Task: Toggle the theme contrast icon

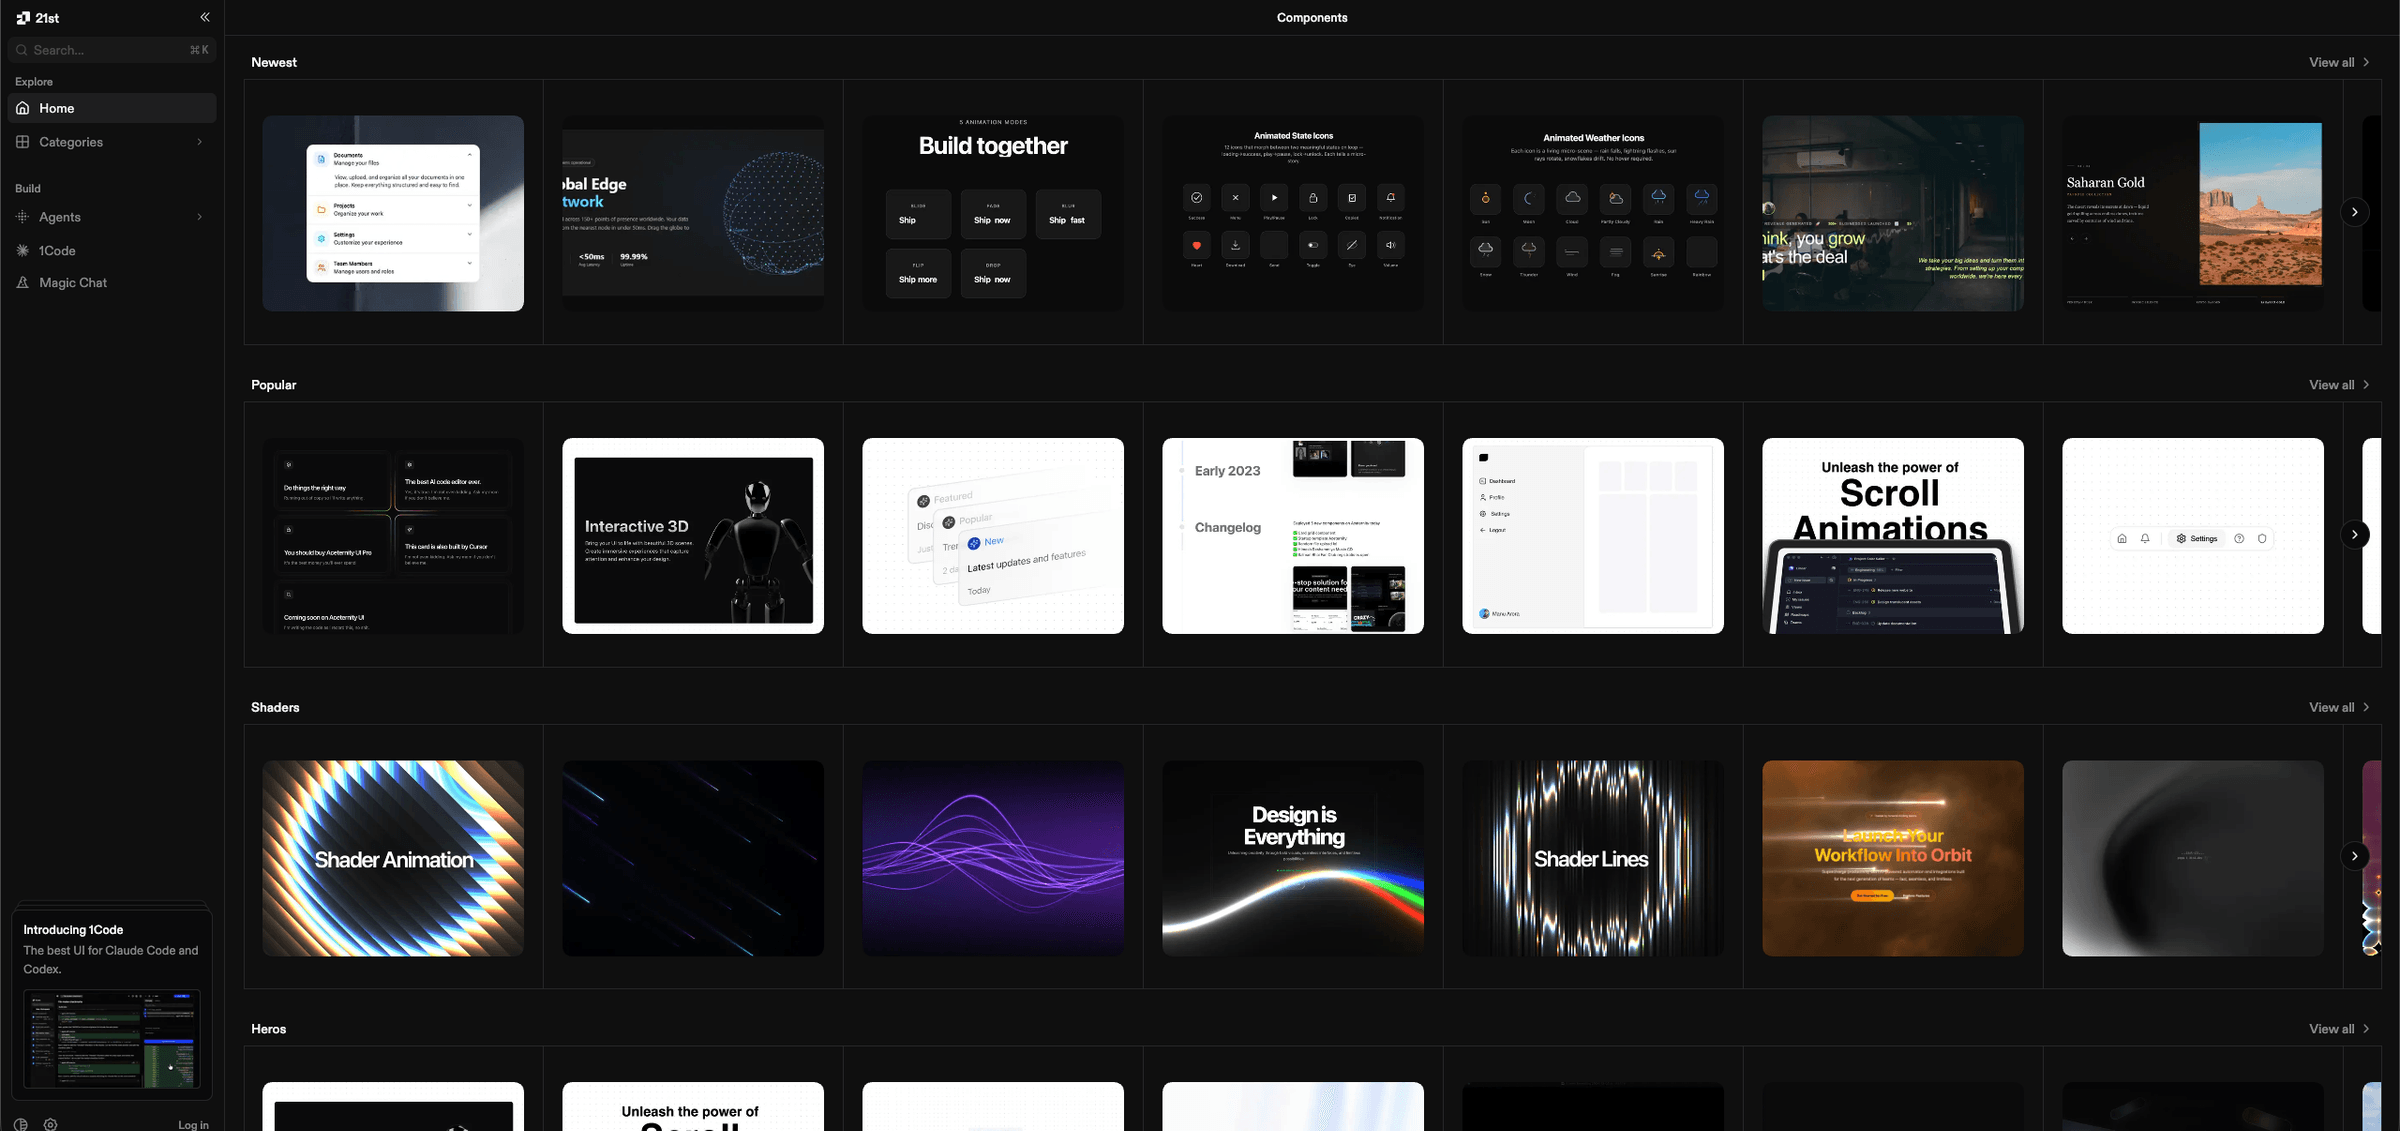Action: (x=21, y=1124)
